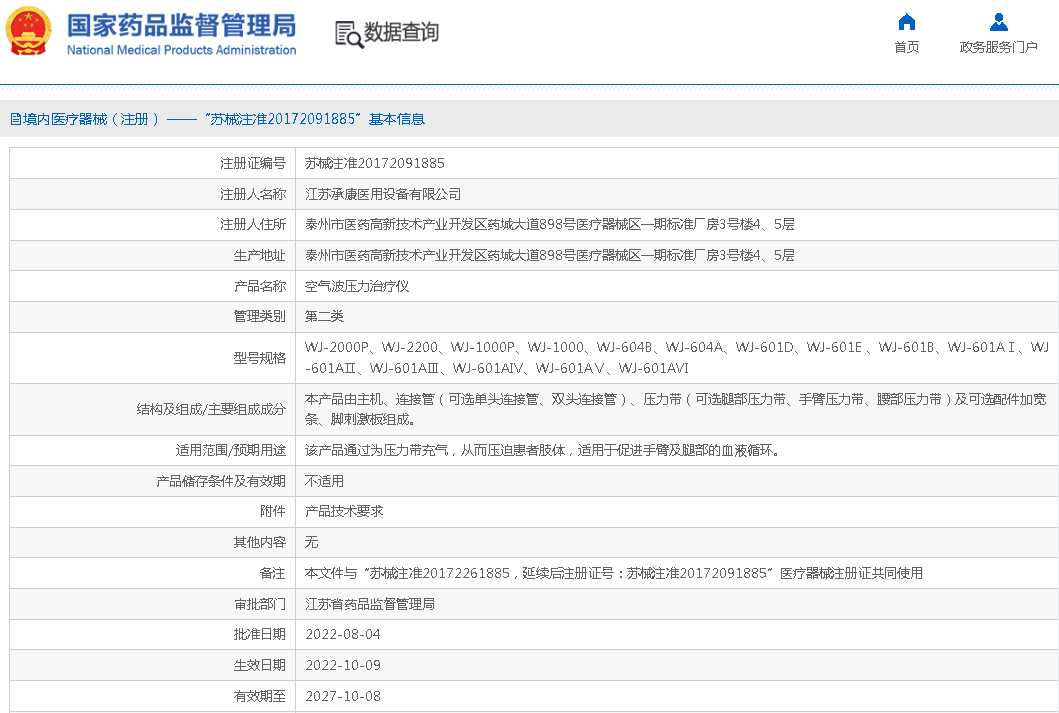Open the 首页 text link
This screenshot has height=713, width=1059.
coord(906,47)
